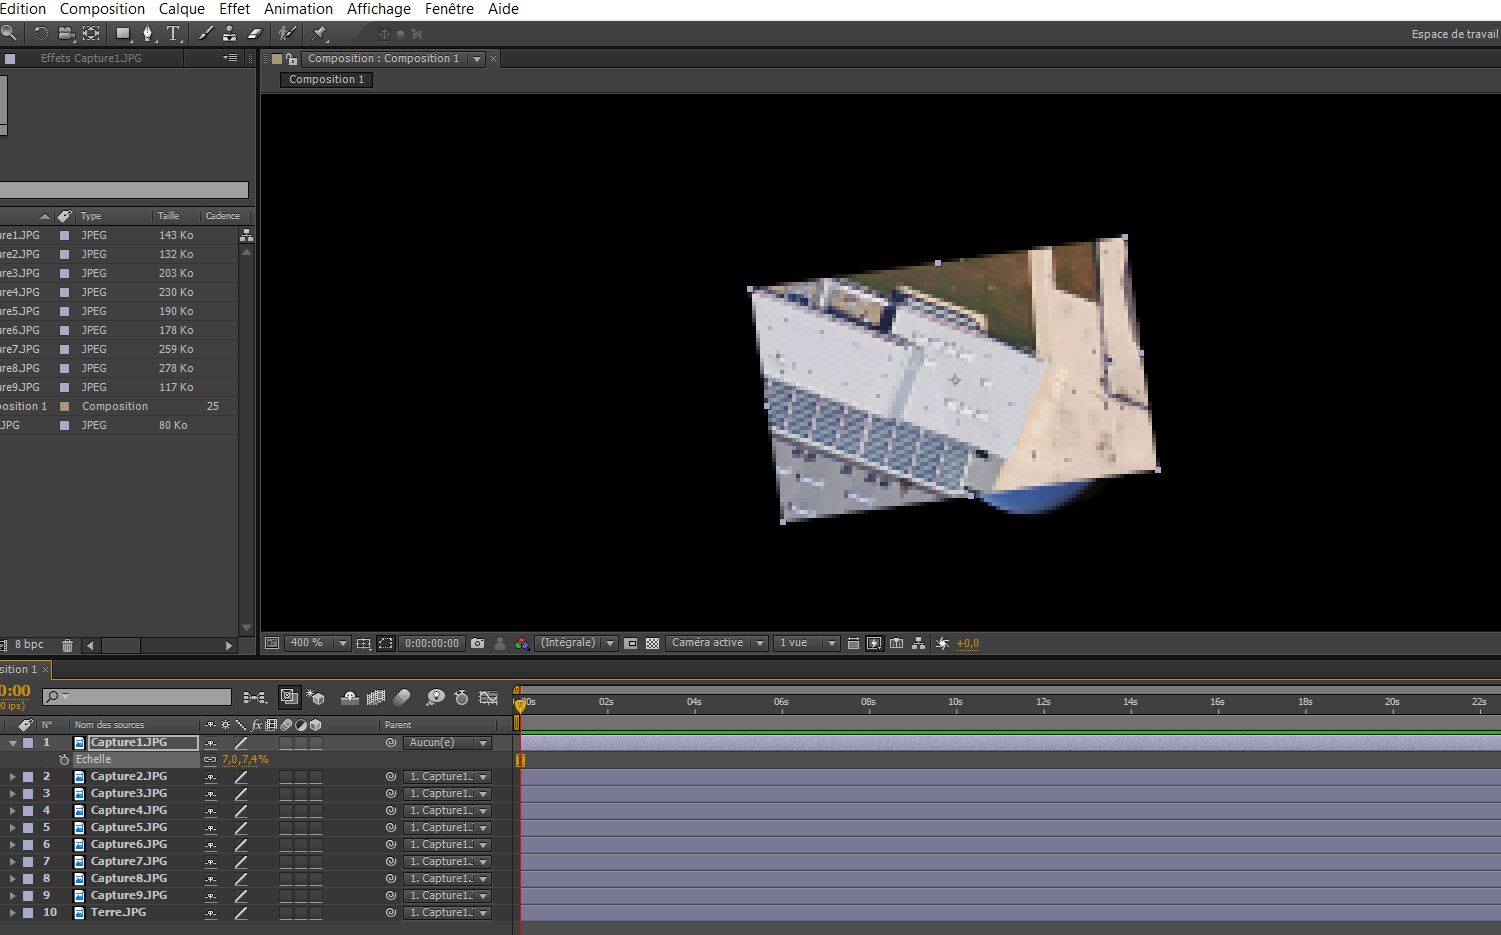Open brainstorm tool in timeline

(x=435, y=697)
